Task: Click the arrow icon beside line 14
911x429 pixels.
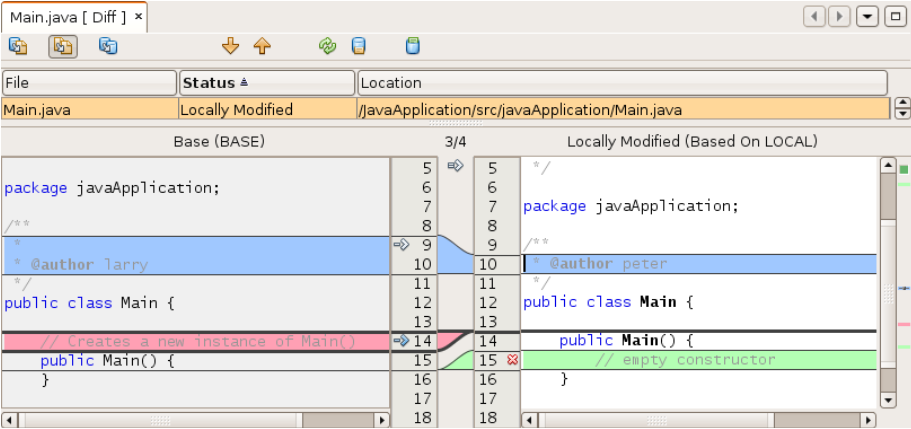Action: click(402, 341)
